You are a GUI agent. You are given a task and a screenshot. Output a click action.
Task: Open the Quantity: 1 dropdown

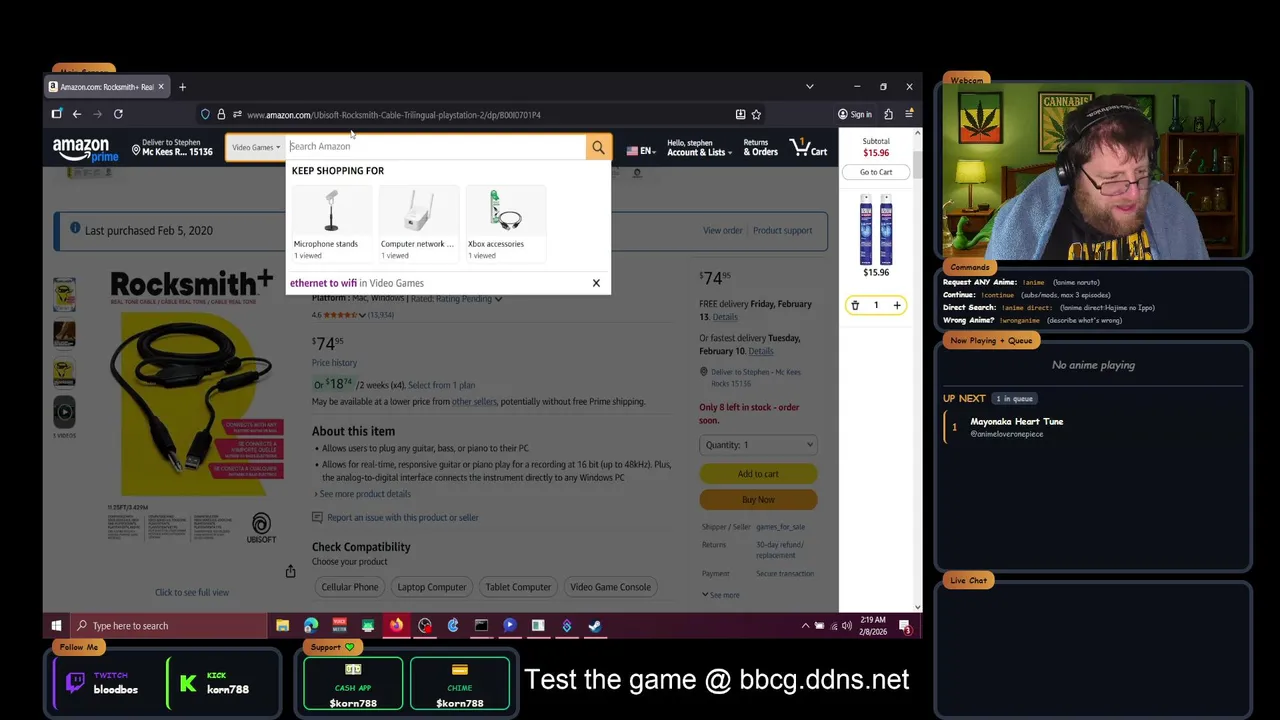click(x=758, y=445)
